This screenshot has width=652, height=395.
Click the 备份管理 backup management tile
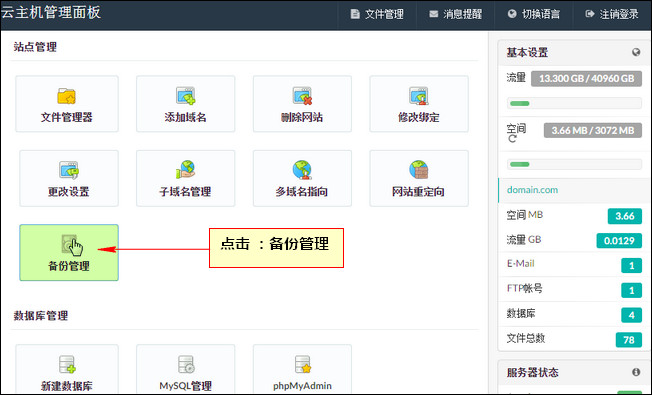69,253
